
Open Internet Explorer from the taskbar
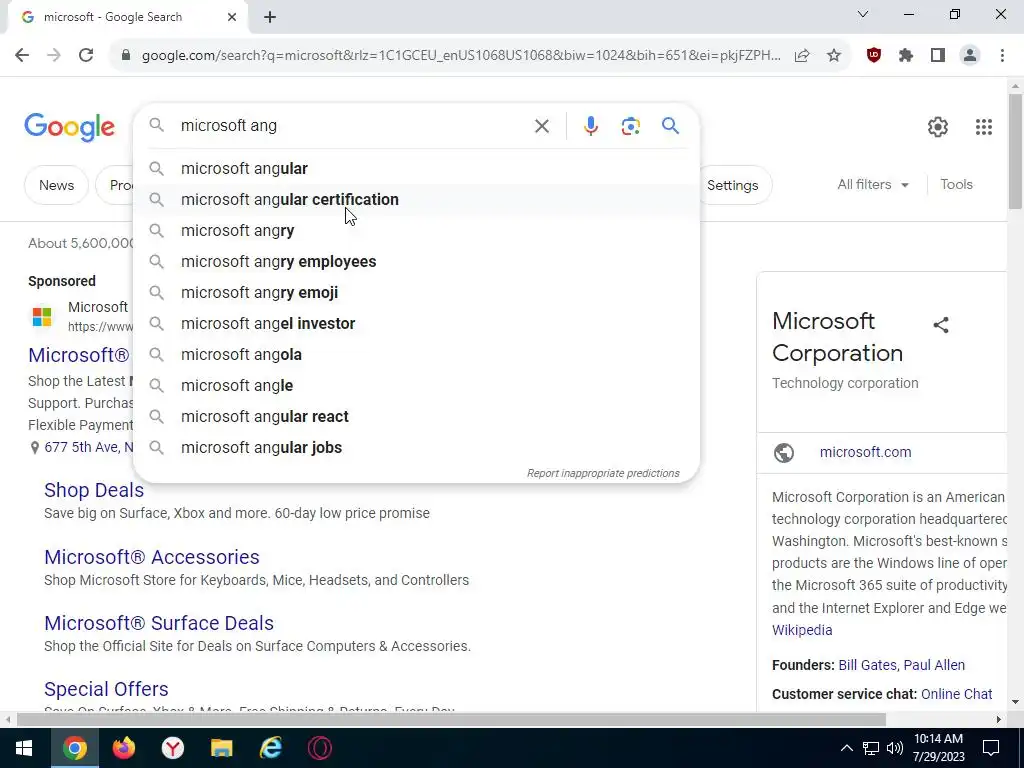point(270,748)
